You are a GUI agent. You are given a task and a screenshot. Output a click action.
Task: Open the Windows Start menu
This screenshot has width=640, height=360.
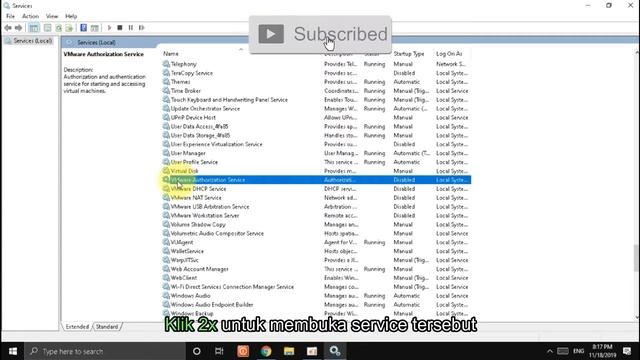coord(13,351)
